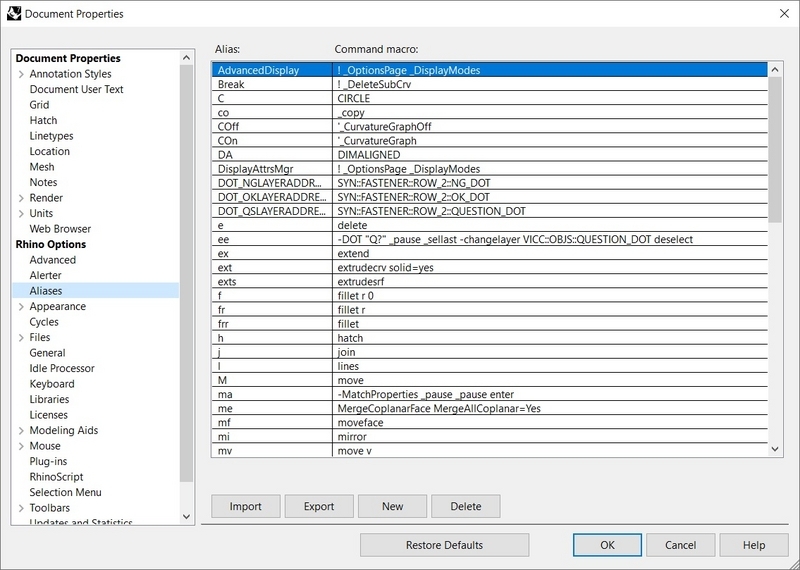The height and width of the screenshot is (570, 800).
Task: Close the Document Properties dialog
Action: click(785, 14)
